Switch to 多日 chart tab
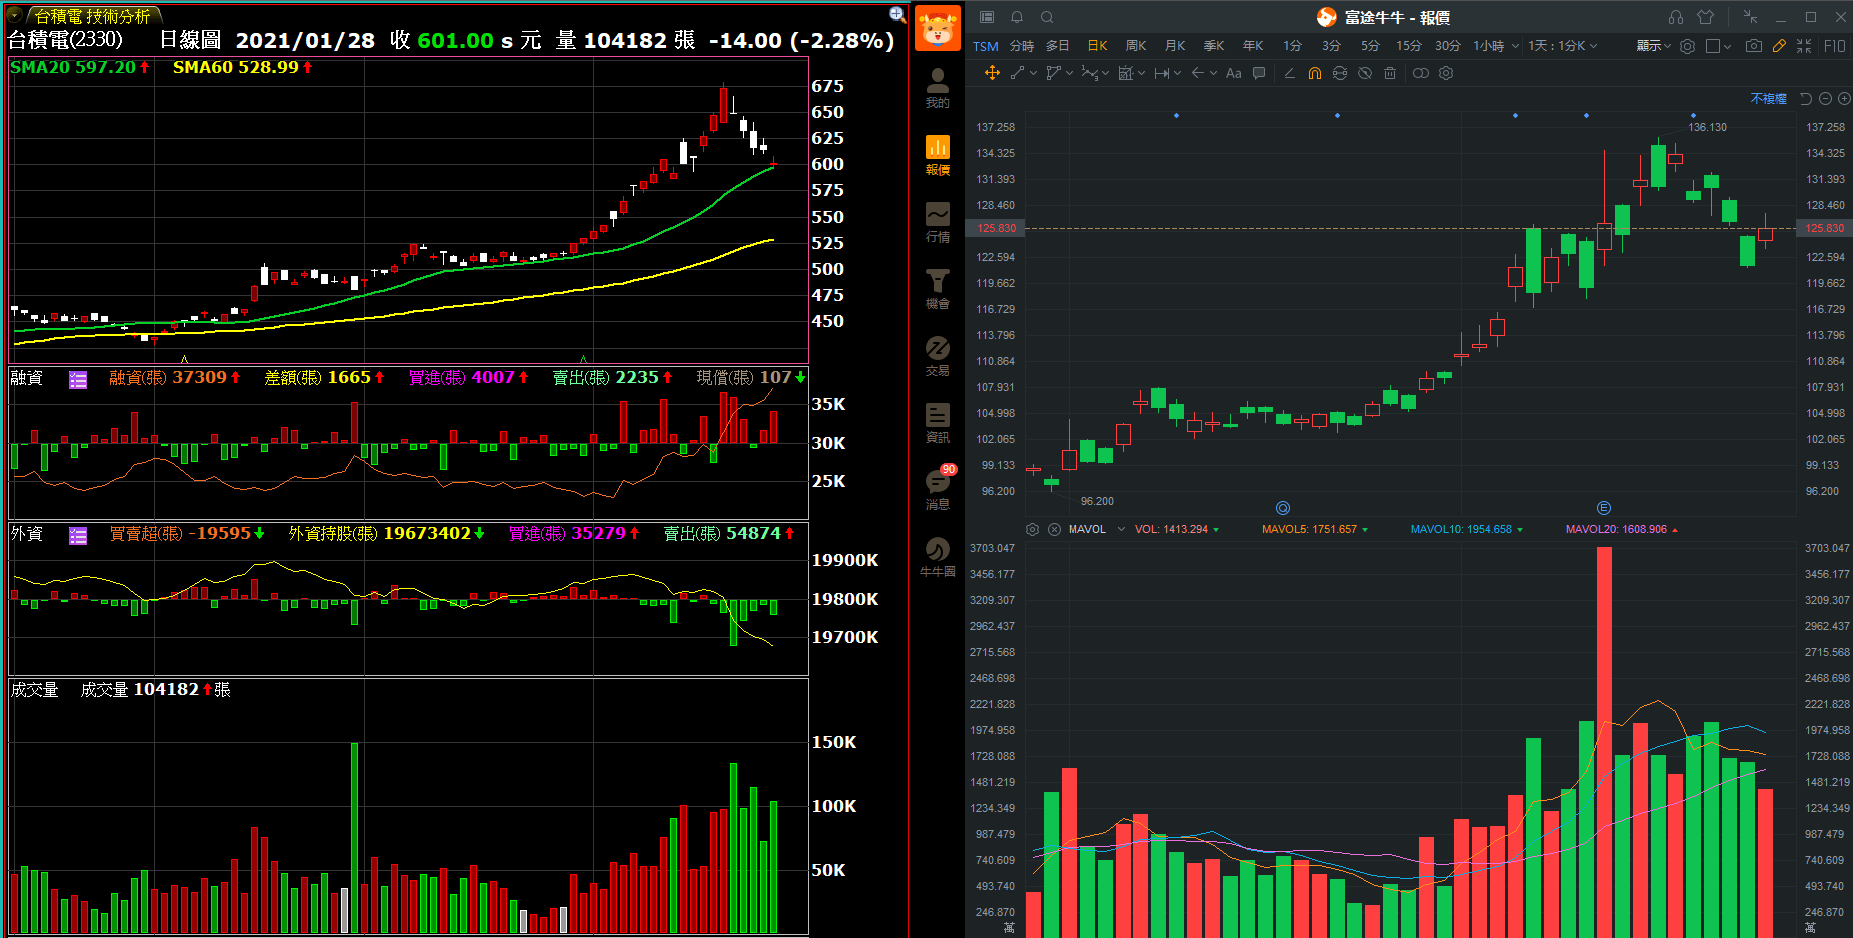Viewport: 1853px width, 938px height. [x=1058, y=46]
